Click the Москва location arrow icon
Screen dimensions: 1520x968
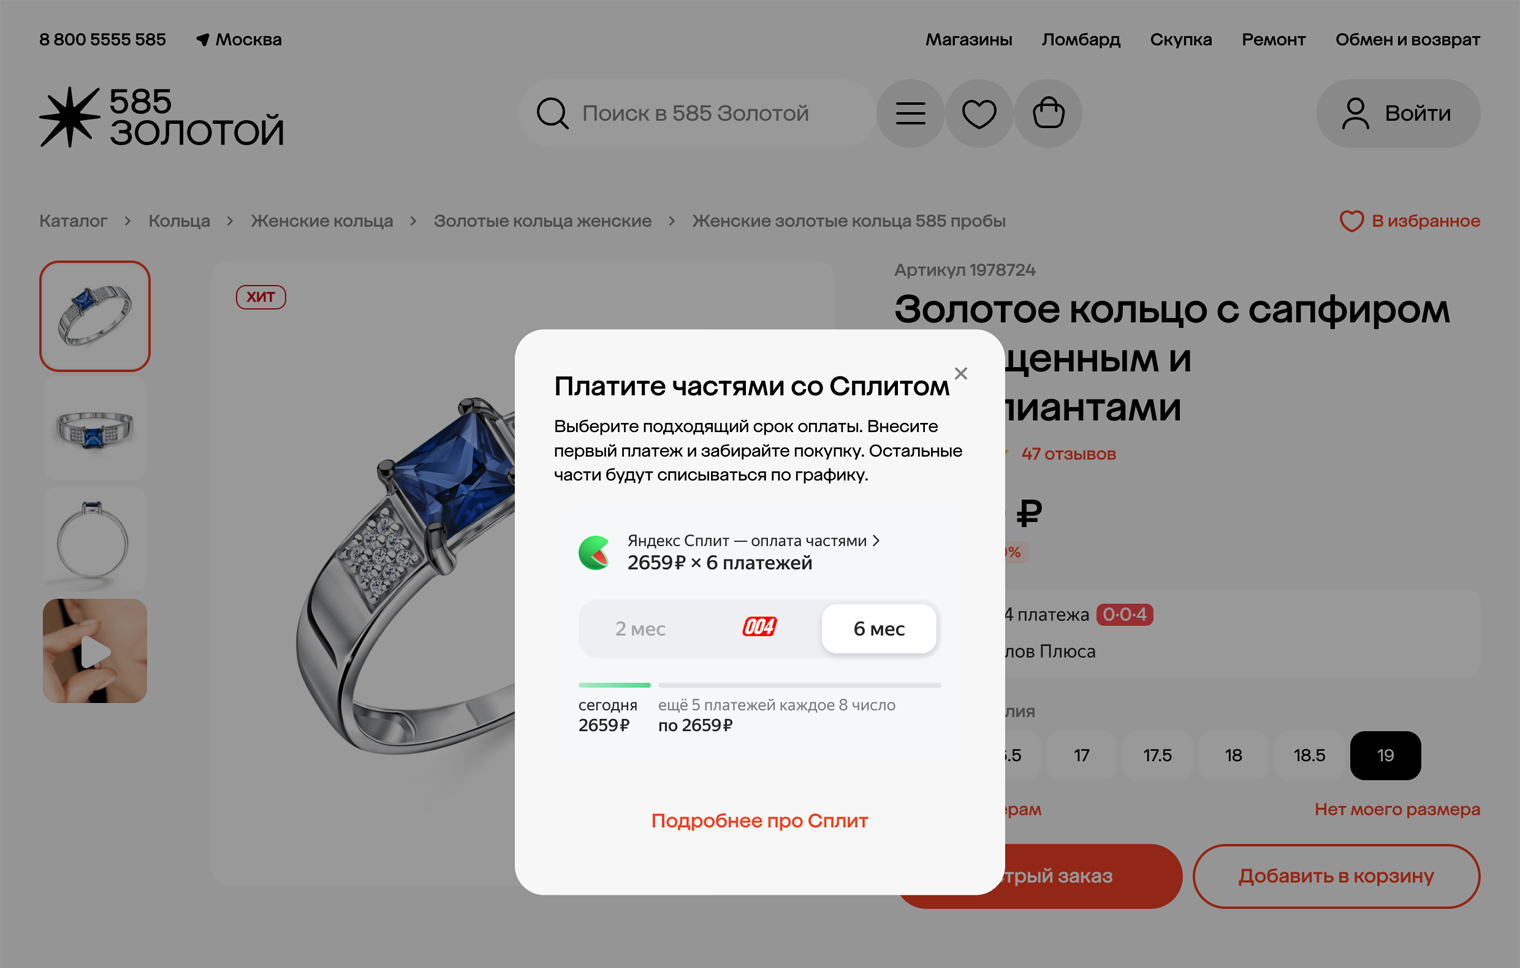click(x=203, y=40)
